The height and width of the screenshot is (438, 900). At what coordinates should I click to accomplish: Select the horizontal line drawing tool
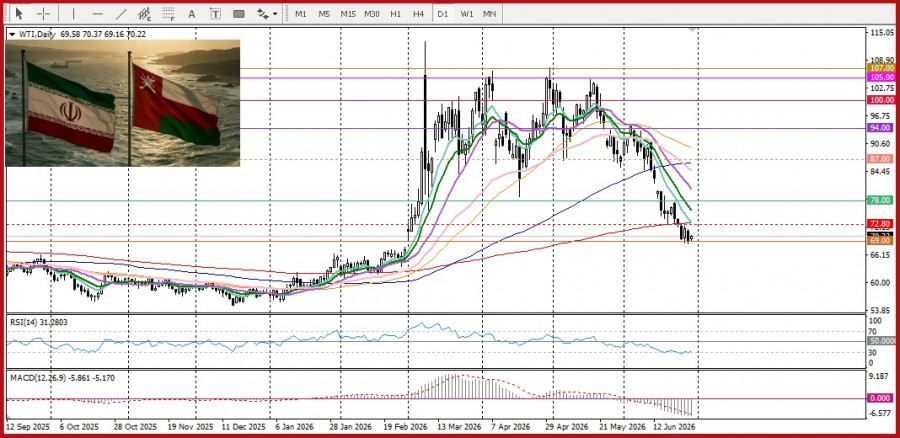[x=98, y=14]
